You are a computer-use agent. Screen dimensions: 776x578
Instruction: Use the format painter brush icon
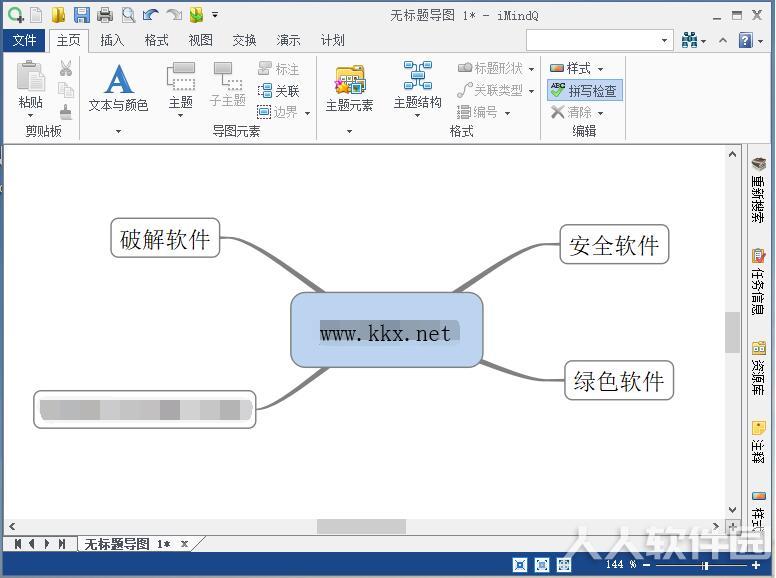[66, 112]
